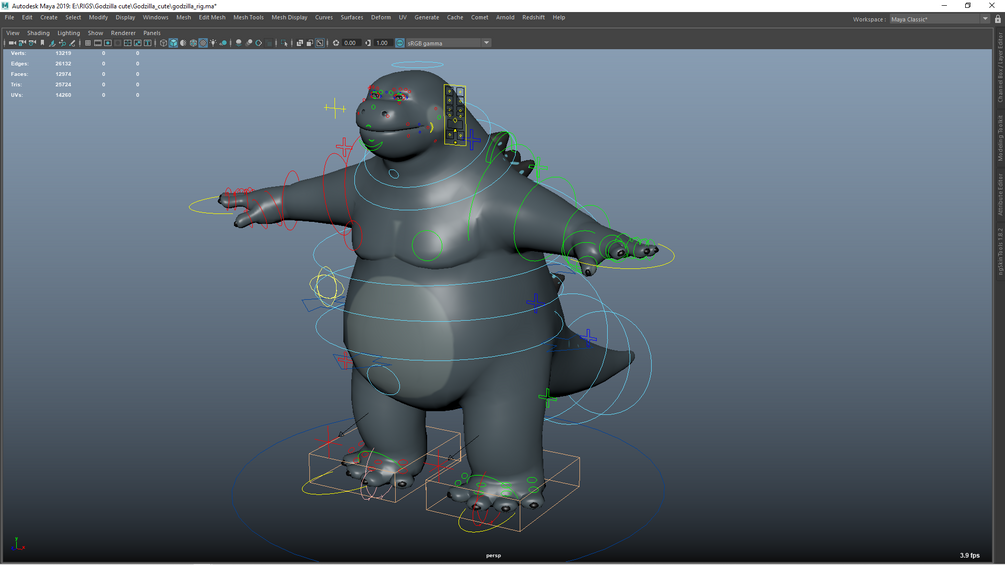The image size is (1005, 565).
Task: Click Use Default Material icon
Action: pyautogui.click(x=183, y=43)
